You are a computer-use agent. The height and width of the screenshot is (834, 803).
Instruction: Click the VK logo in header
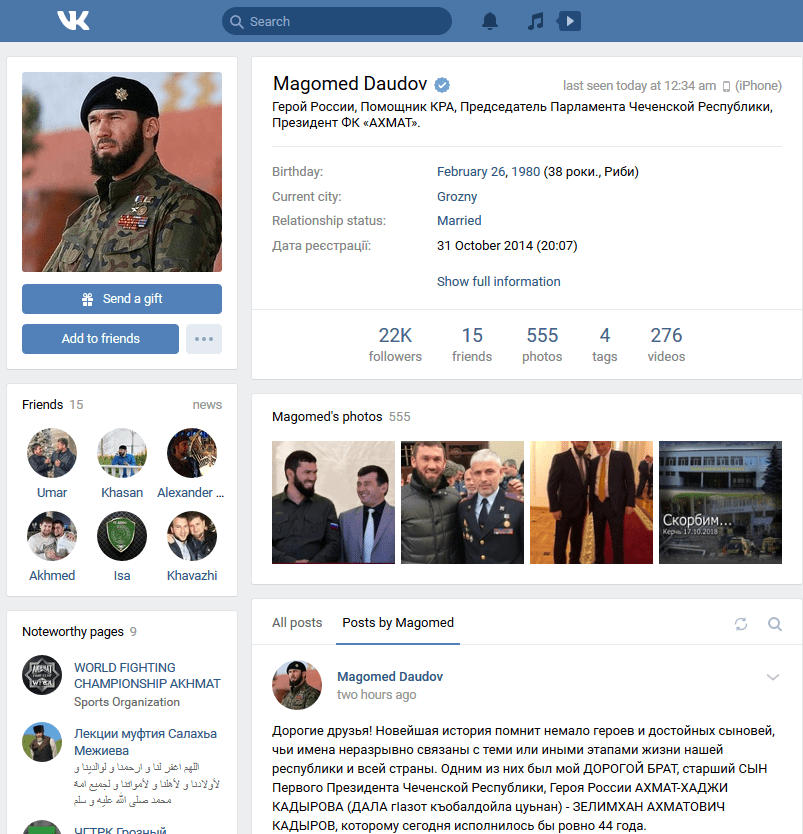point(73,21)
